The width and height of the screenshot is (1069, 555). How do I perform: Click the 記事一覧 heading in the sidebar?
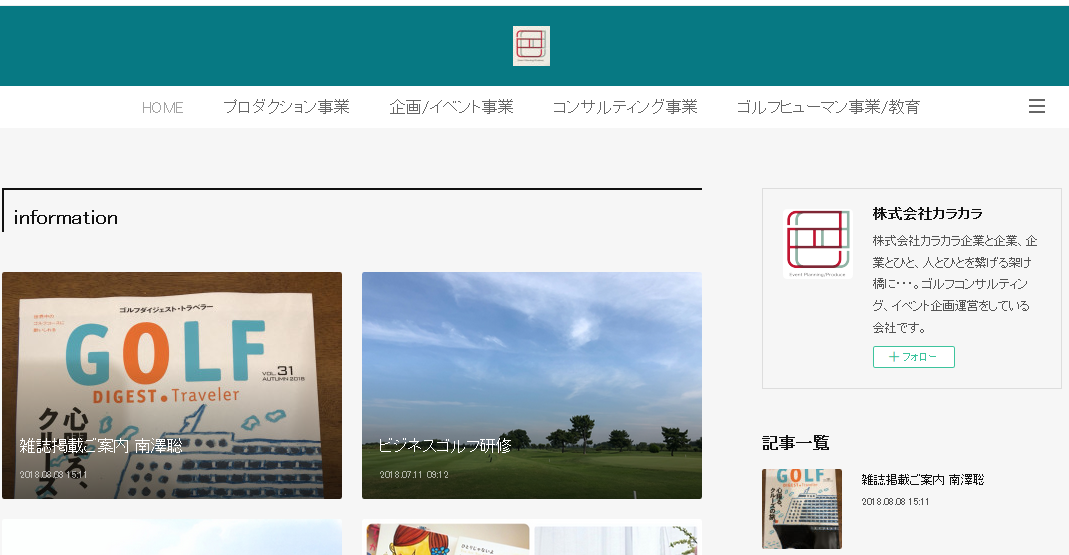click(x=796, y=443)
